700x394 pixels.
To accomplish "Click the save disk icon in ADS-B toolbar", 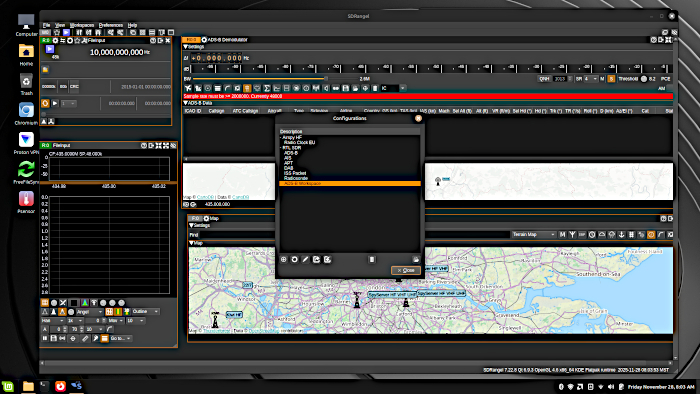I will point(346,88).
